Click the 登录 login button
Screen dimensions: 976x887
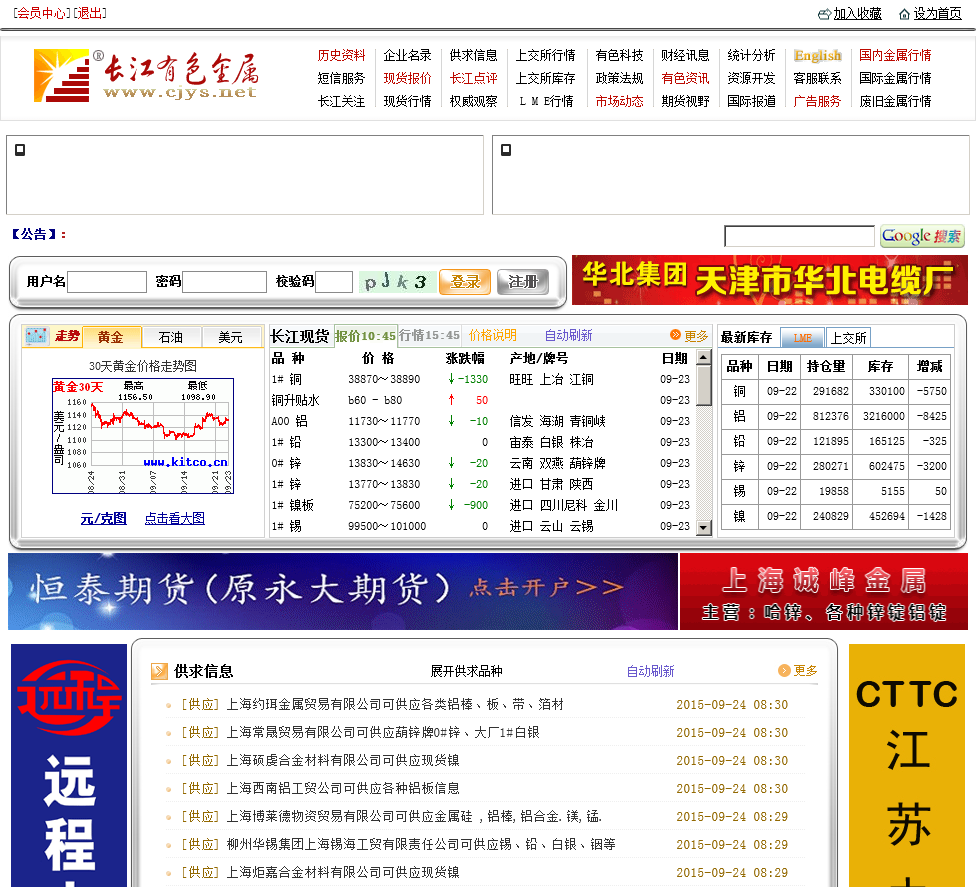click(x=465, y=282)
